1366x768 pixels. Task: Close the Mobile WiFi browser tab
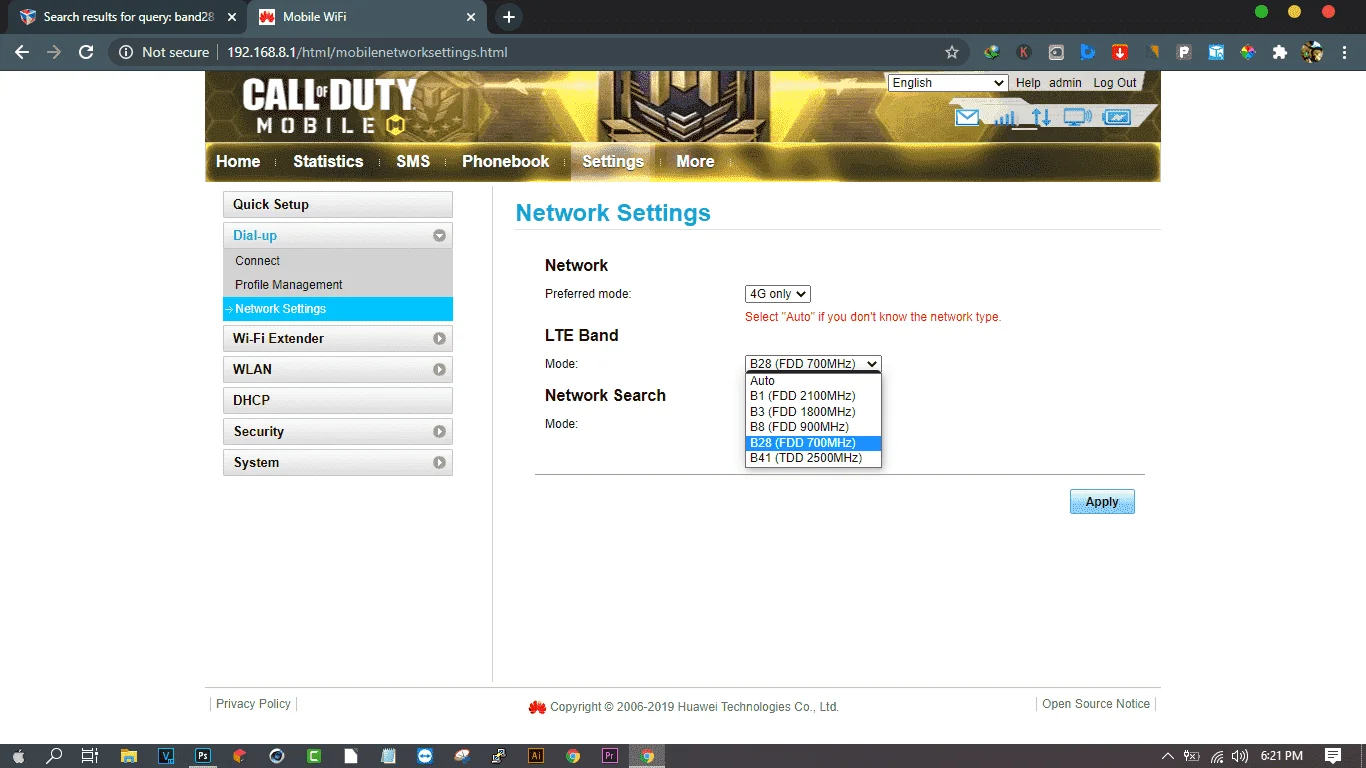click(472, 17)
